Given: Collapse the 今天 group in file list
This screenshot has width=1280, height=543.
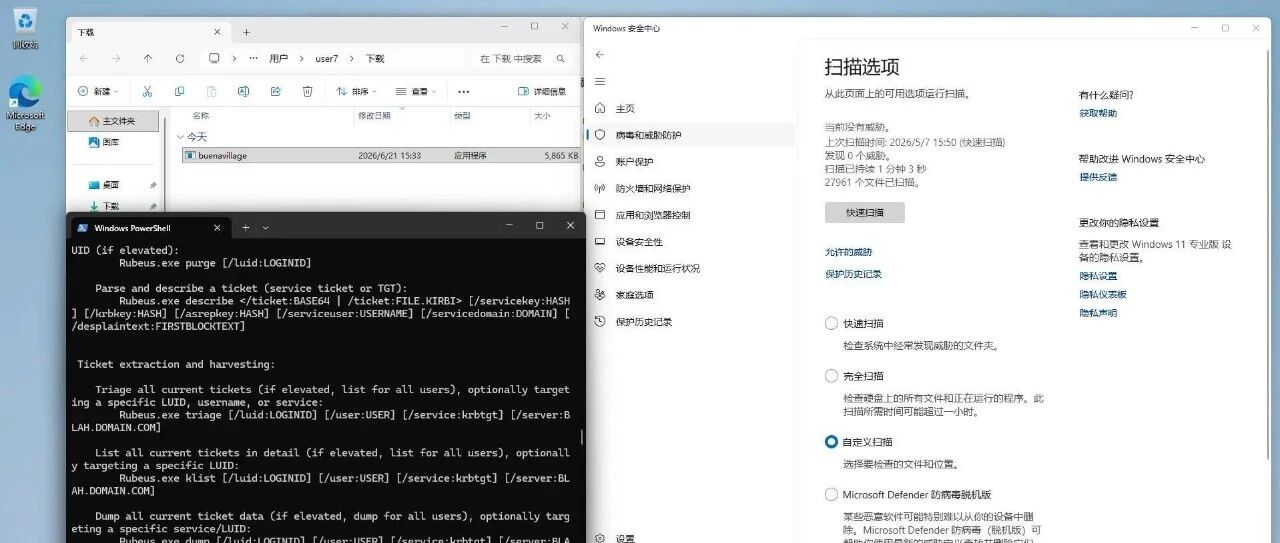Looking at the screenshot, I should point(180,137).
